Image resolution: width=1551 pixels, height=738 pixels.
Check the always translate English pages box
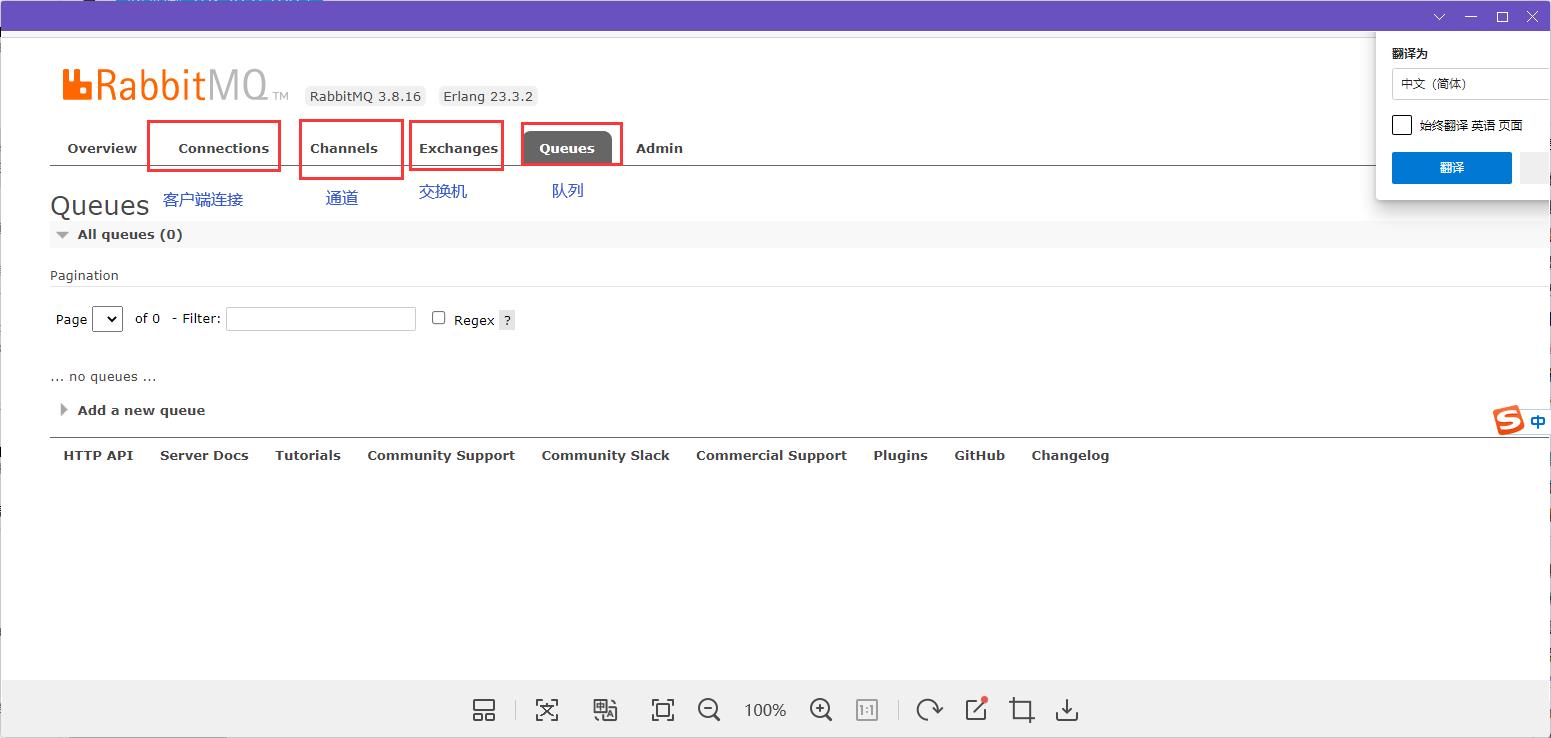click(1402, 125)
